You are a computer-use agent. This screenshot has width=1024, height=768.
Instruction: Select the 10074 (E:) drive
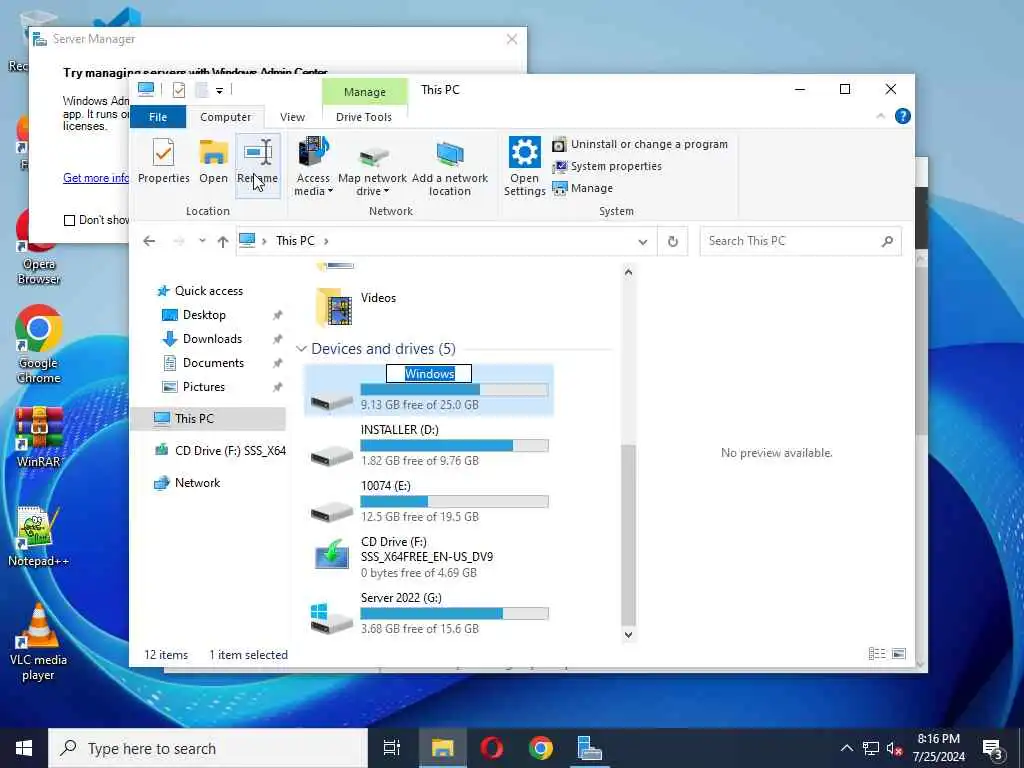point(428,502)
